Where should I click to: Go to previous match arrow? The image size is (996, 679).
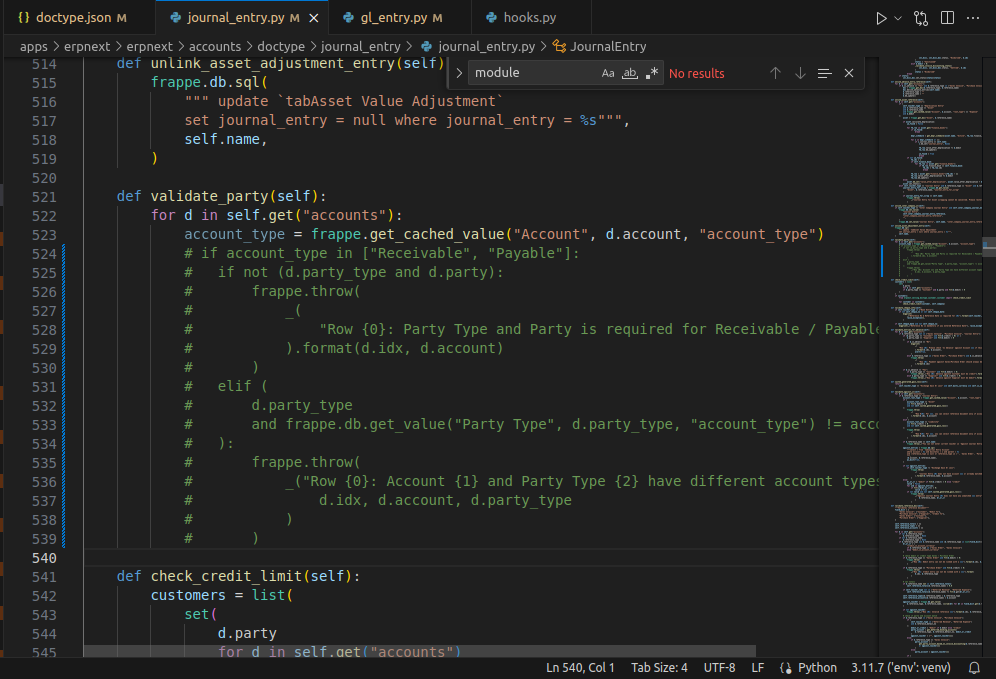tap(775, 73)
